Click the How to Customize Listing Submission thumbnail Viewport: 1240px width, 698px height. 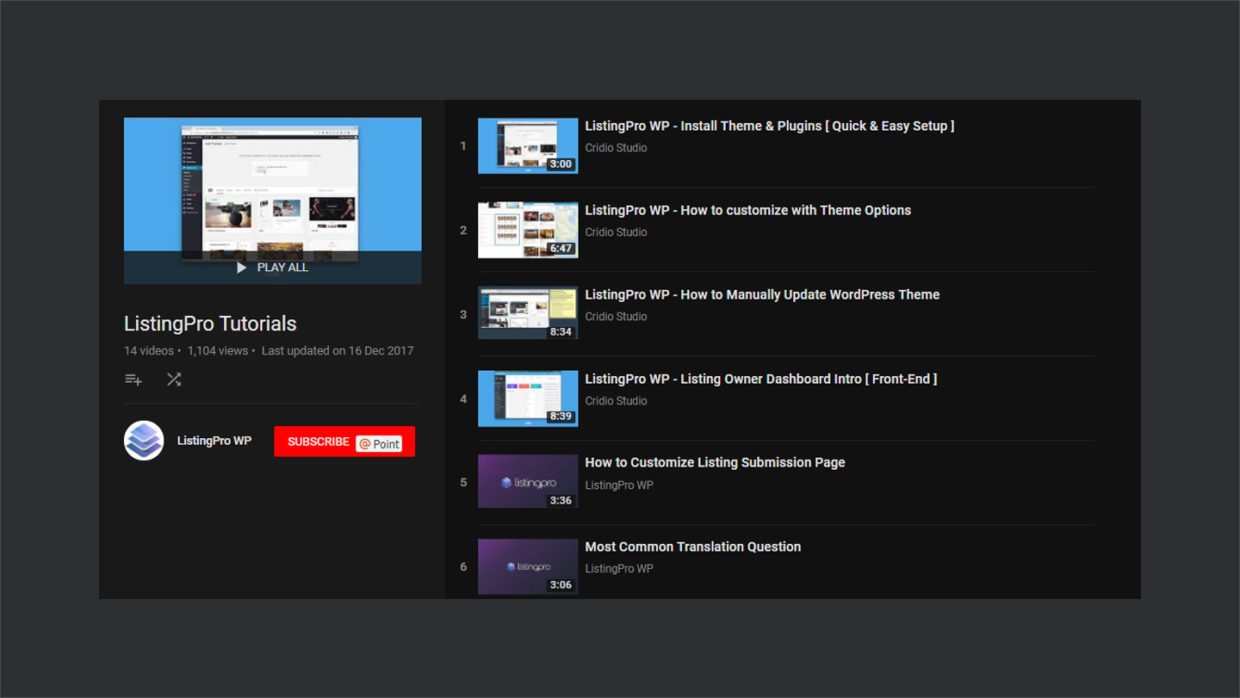click(527, 481)
